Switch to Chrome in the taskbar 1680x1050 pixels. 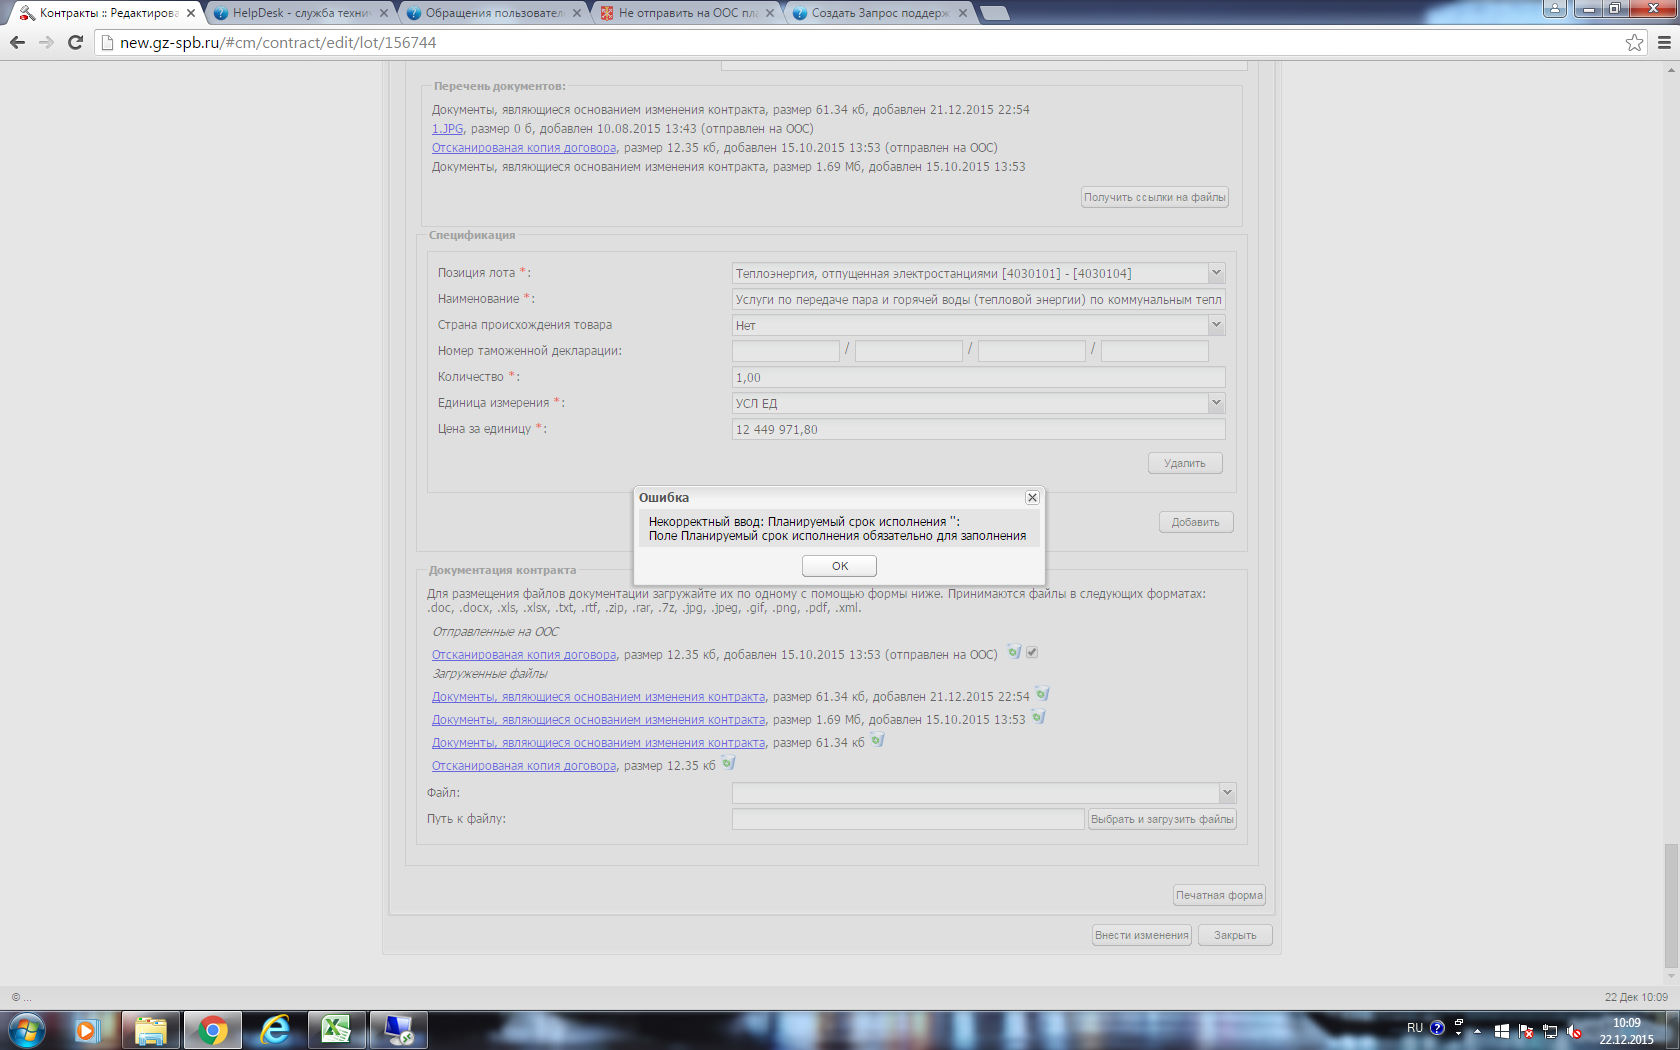point(212,1030)
